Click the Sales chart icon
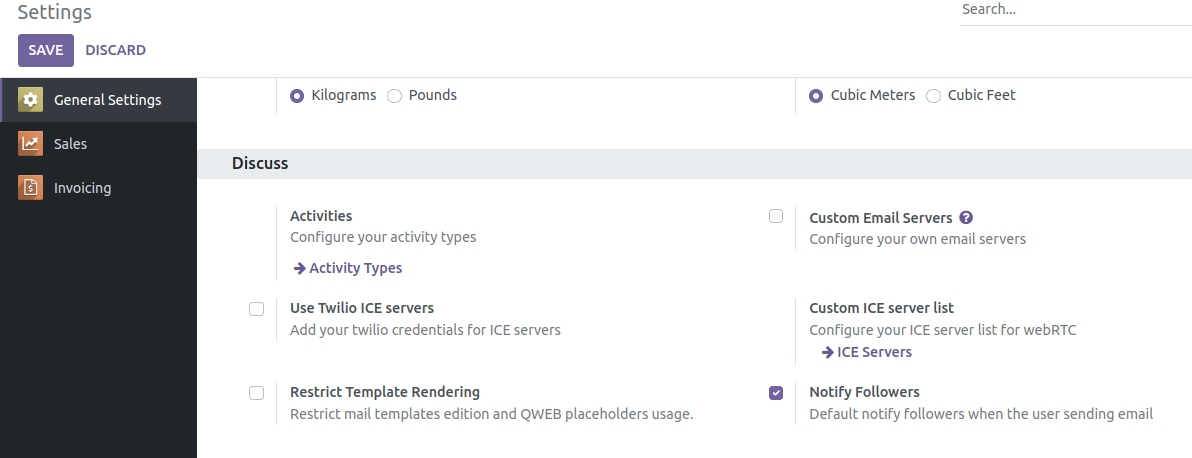Image resolution: width=1192 pixels, height=458 pixels. [30, 144]
